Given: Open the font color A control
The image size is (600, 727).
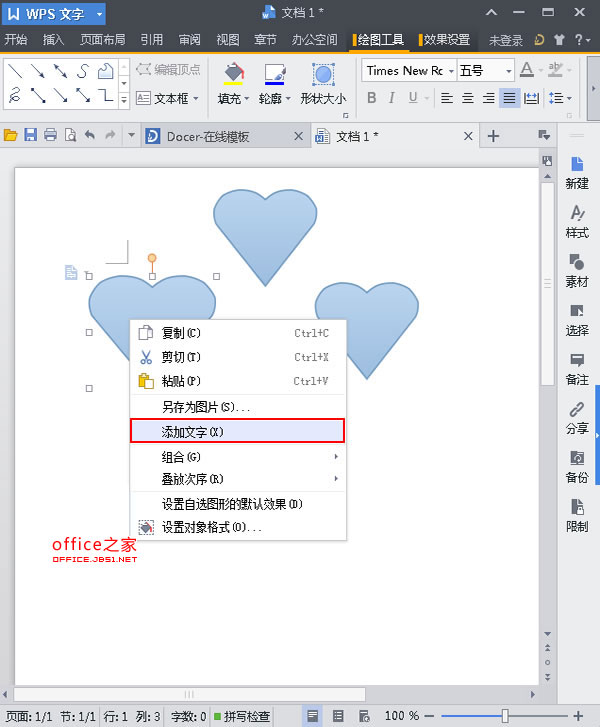Looking at the screenshot, I should pyautogui.click(x=526, y=70).
